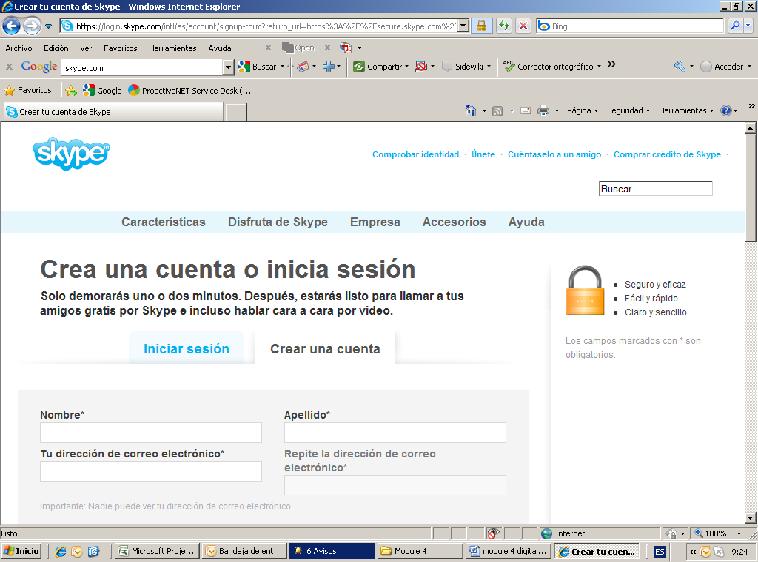The height and width of the screenshot is (562, 758).
Task: Open Empresa in Skype navigation
Action: point(375,222)
